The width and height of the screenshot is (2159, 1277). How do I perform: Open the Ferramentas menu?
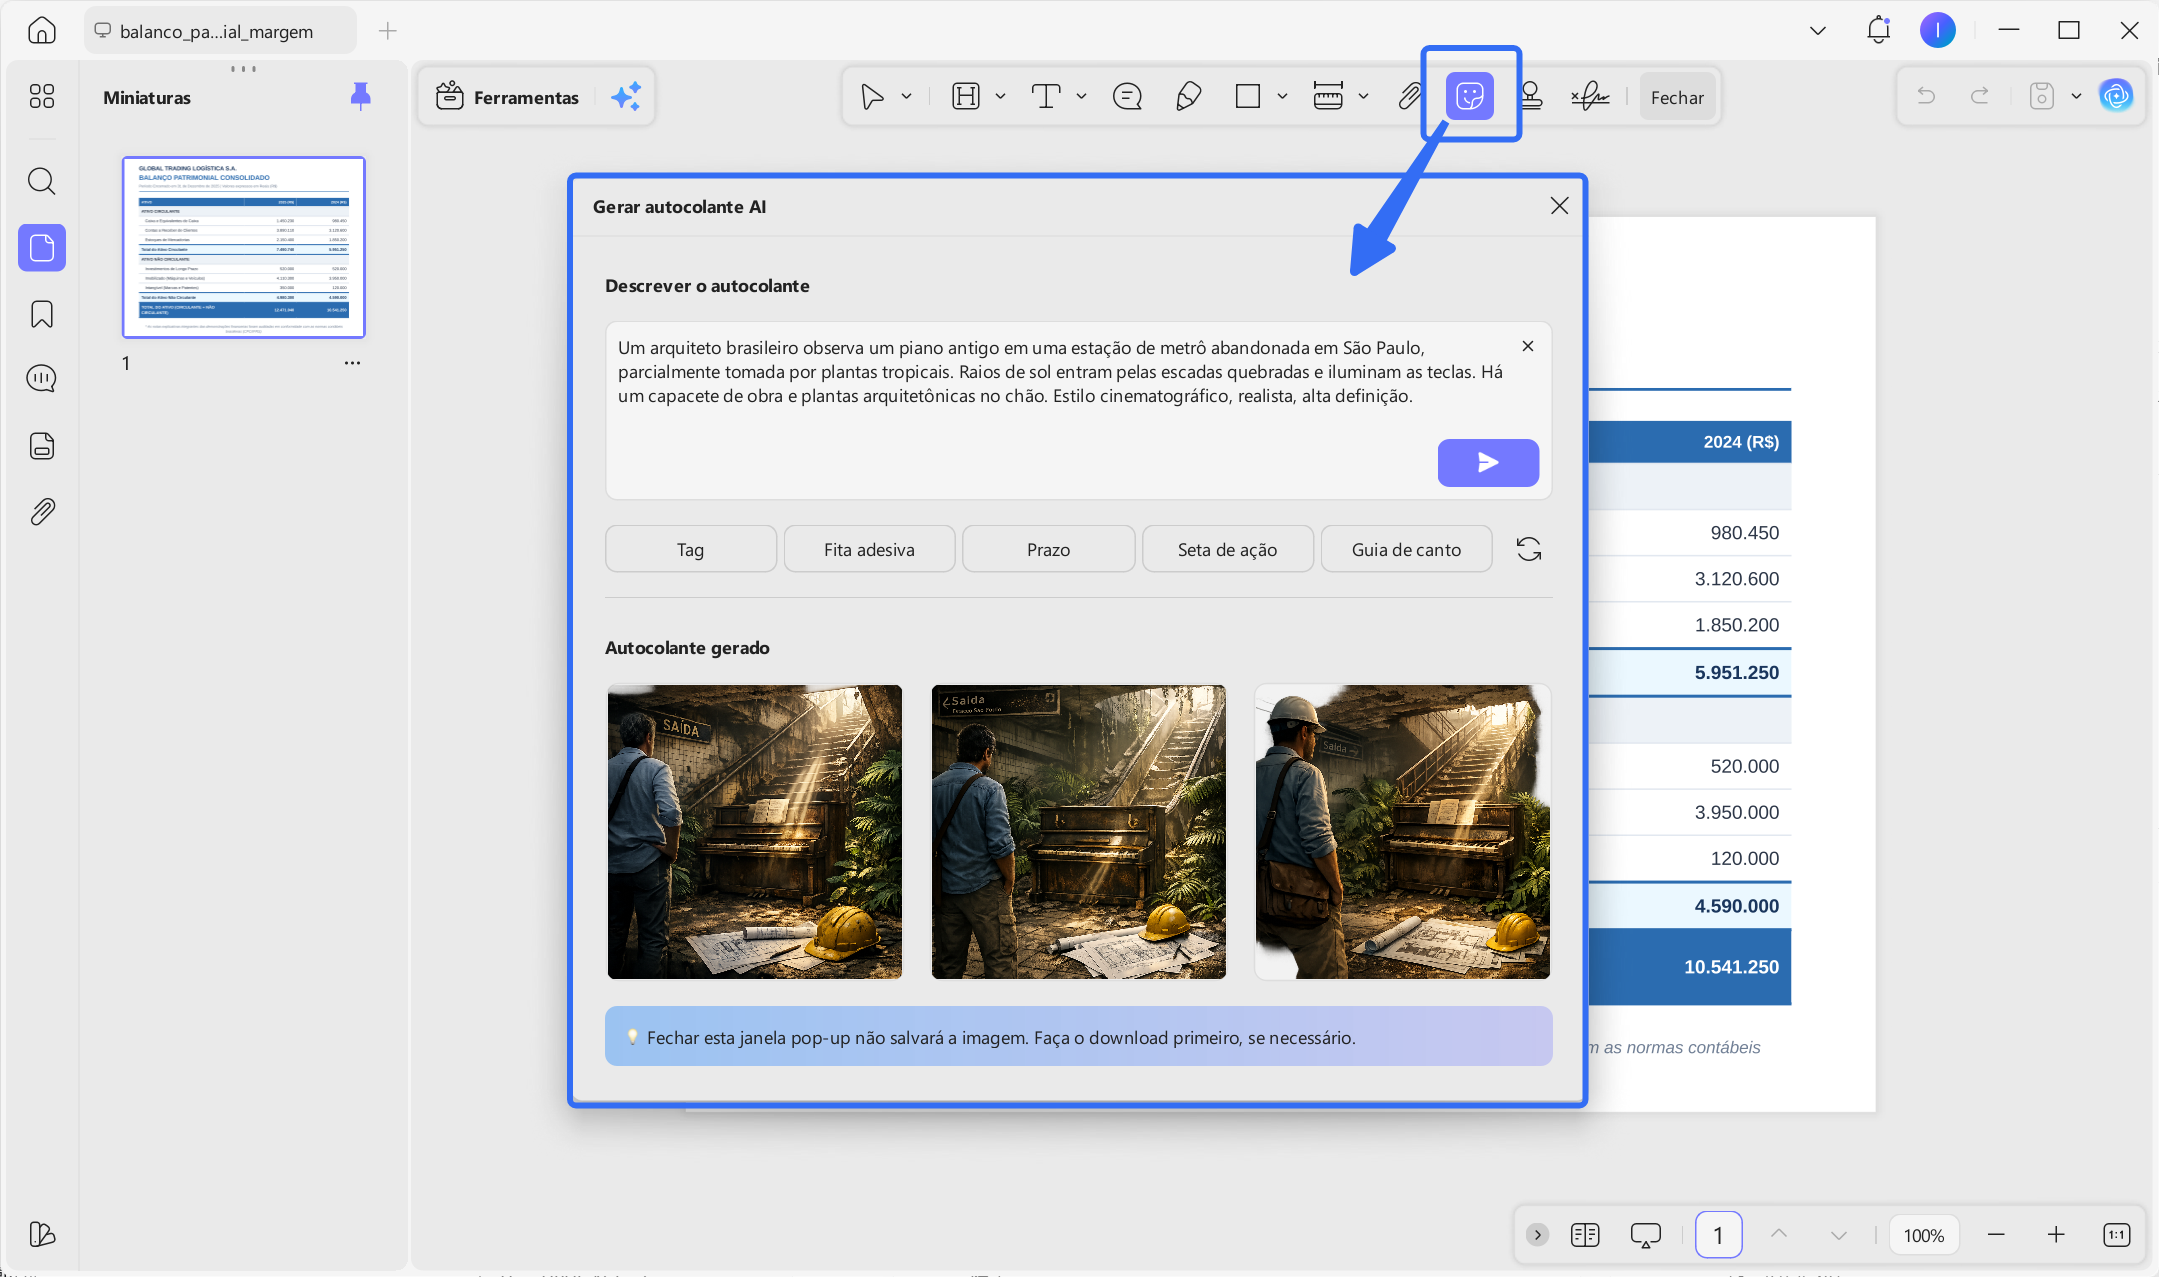(x=507, y=97)
